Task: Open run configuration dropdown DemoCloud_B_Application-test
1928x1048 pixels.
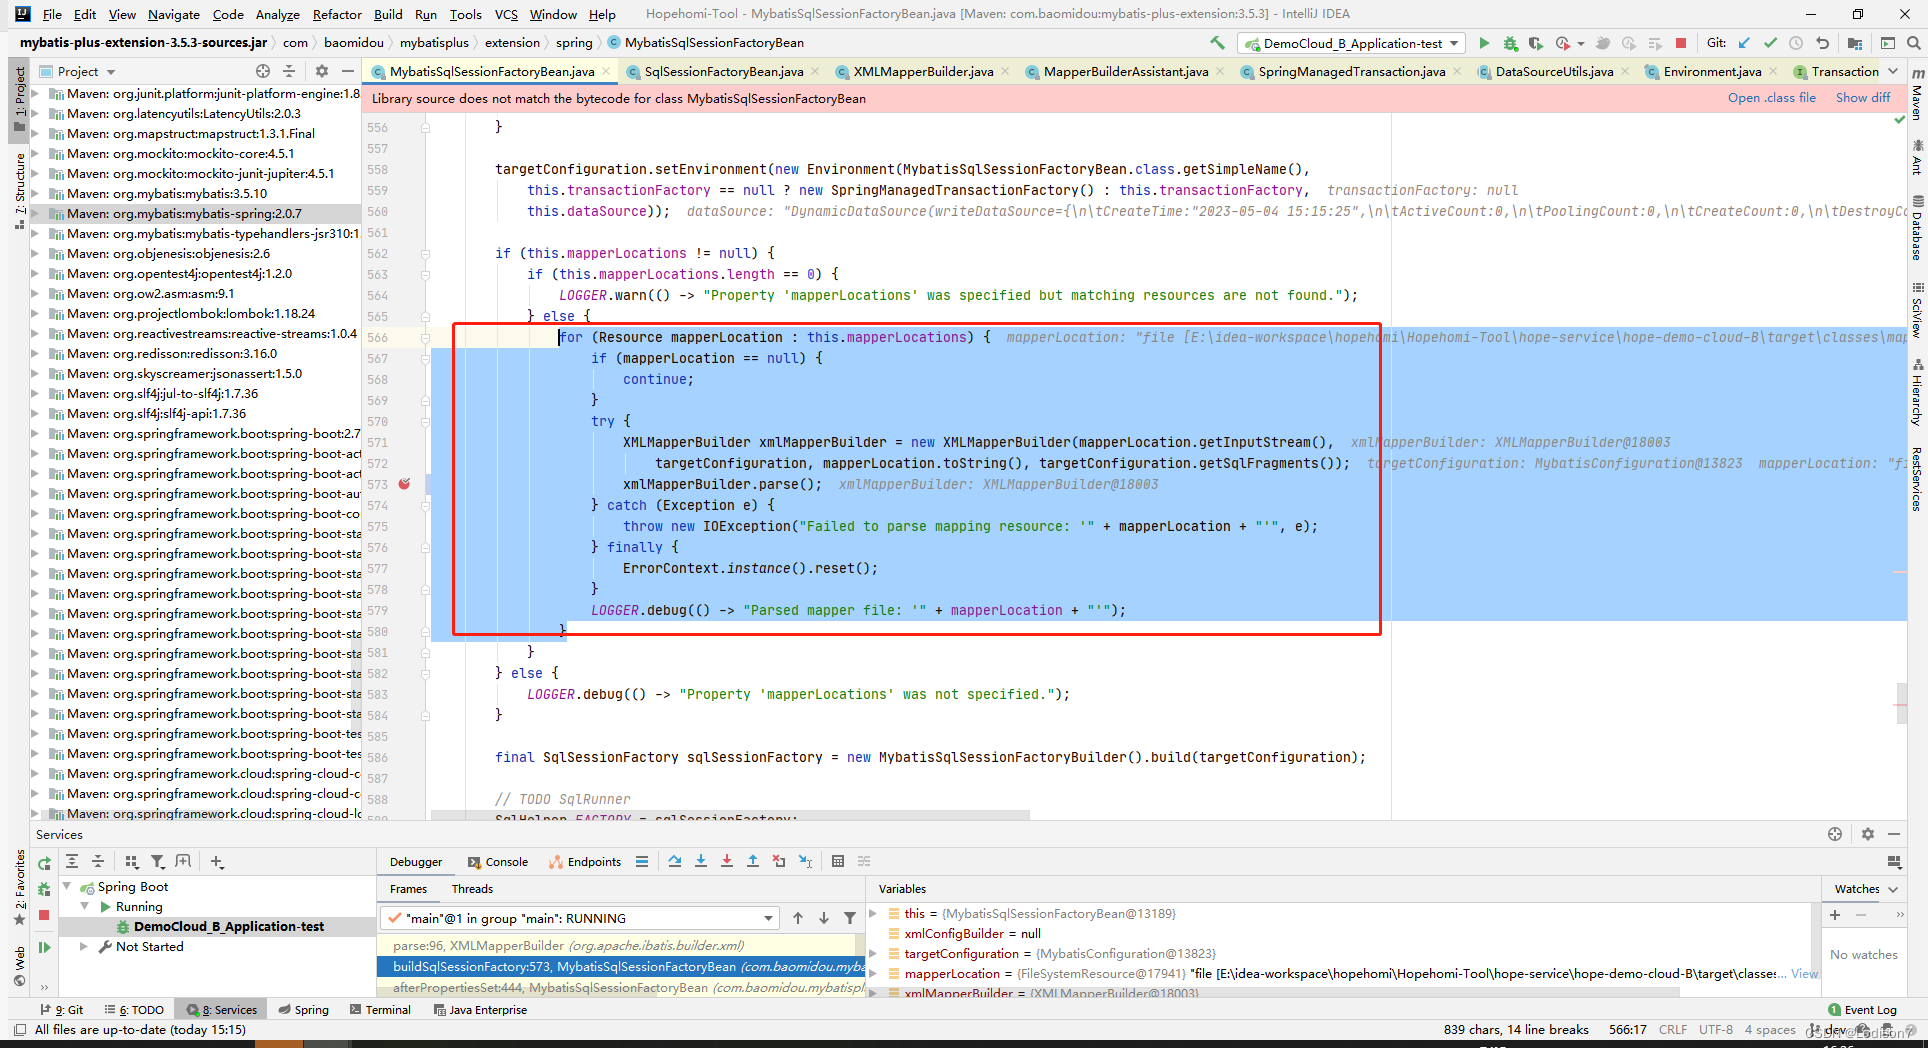Action: [x=1352, y=43]
